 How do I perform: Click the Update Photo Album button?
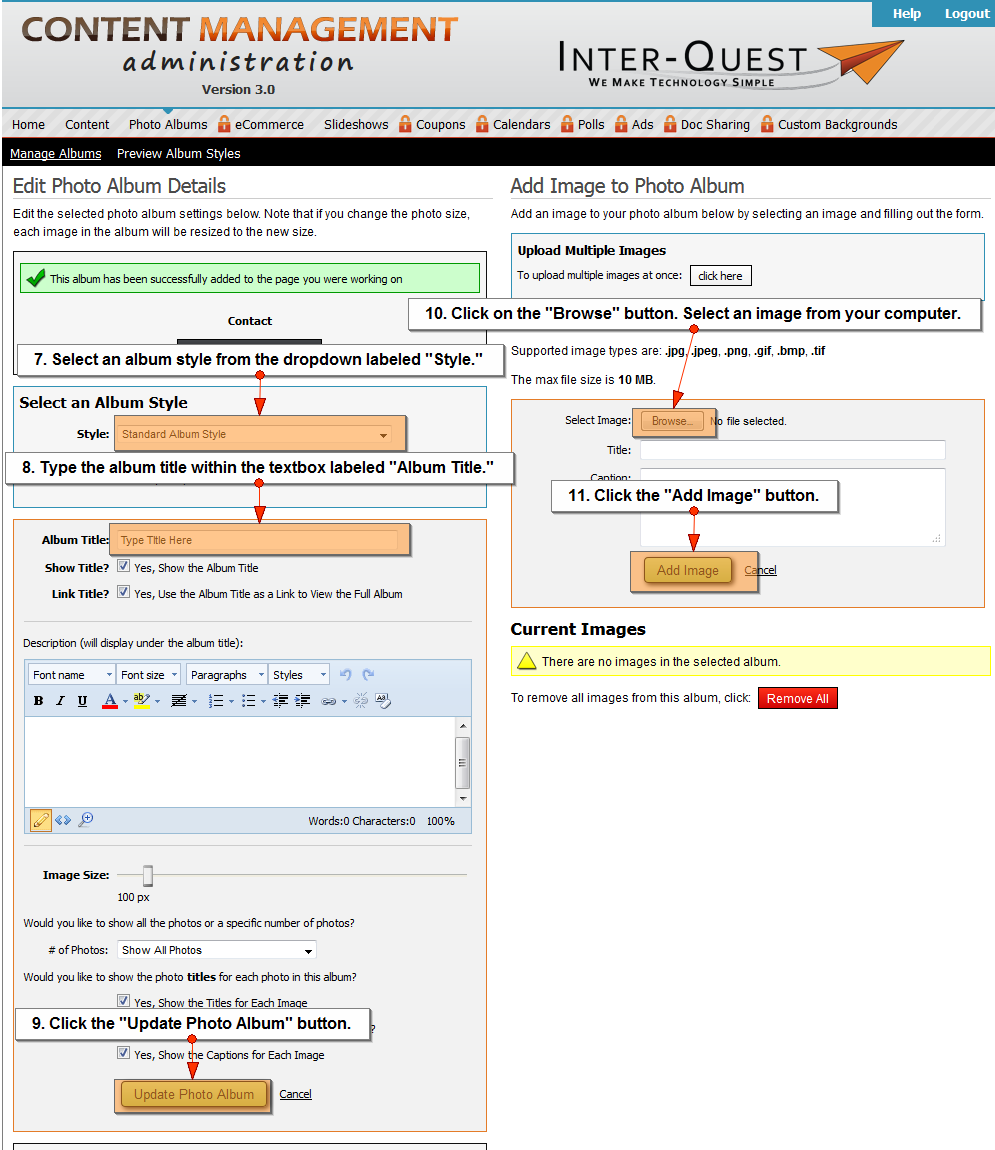[x=194, y=1094]
